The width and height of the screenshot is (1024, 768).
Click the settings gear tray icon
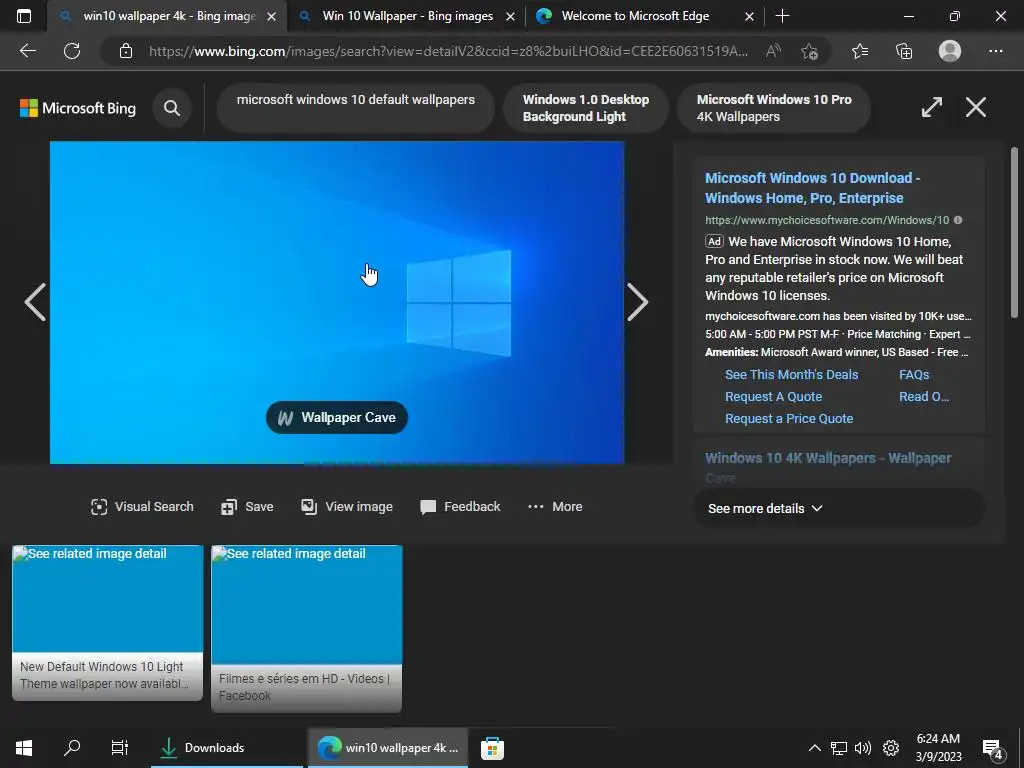(891, 748)
